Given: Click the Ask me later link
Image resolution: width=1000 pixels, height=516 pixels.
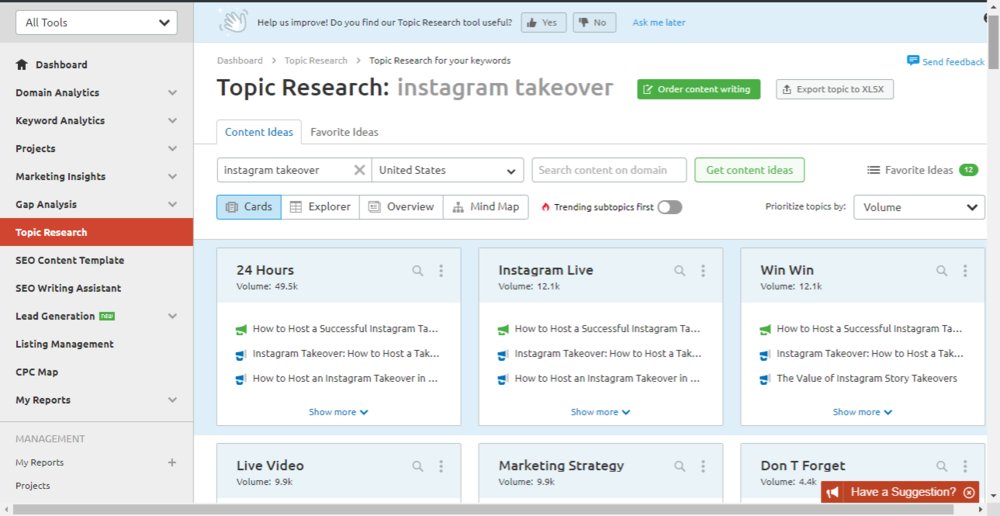Looking at the screenshot, I should tap(659, 22).
